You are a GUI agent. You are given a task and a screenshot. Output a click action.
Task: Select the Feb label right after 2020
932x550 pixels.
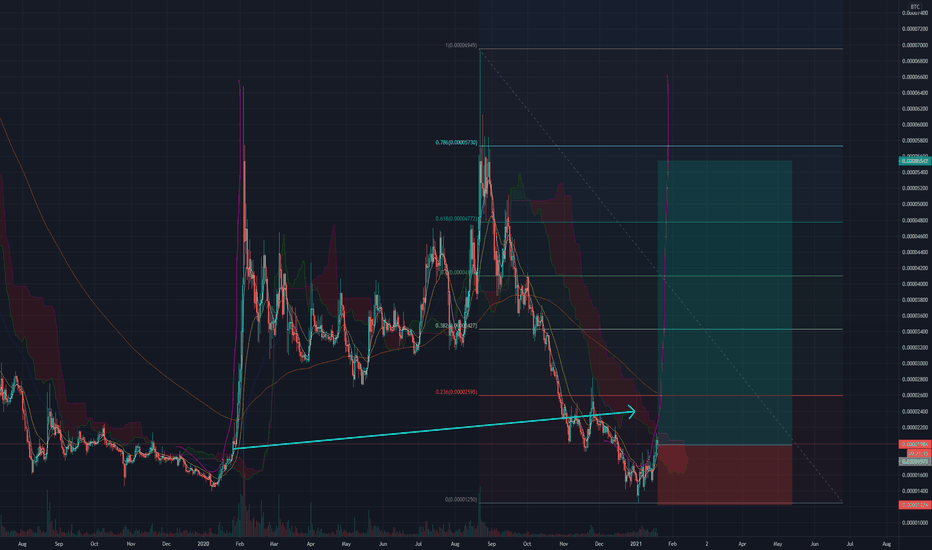pyautogui.click(x=239, y=544)
